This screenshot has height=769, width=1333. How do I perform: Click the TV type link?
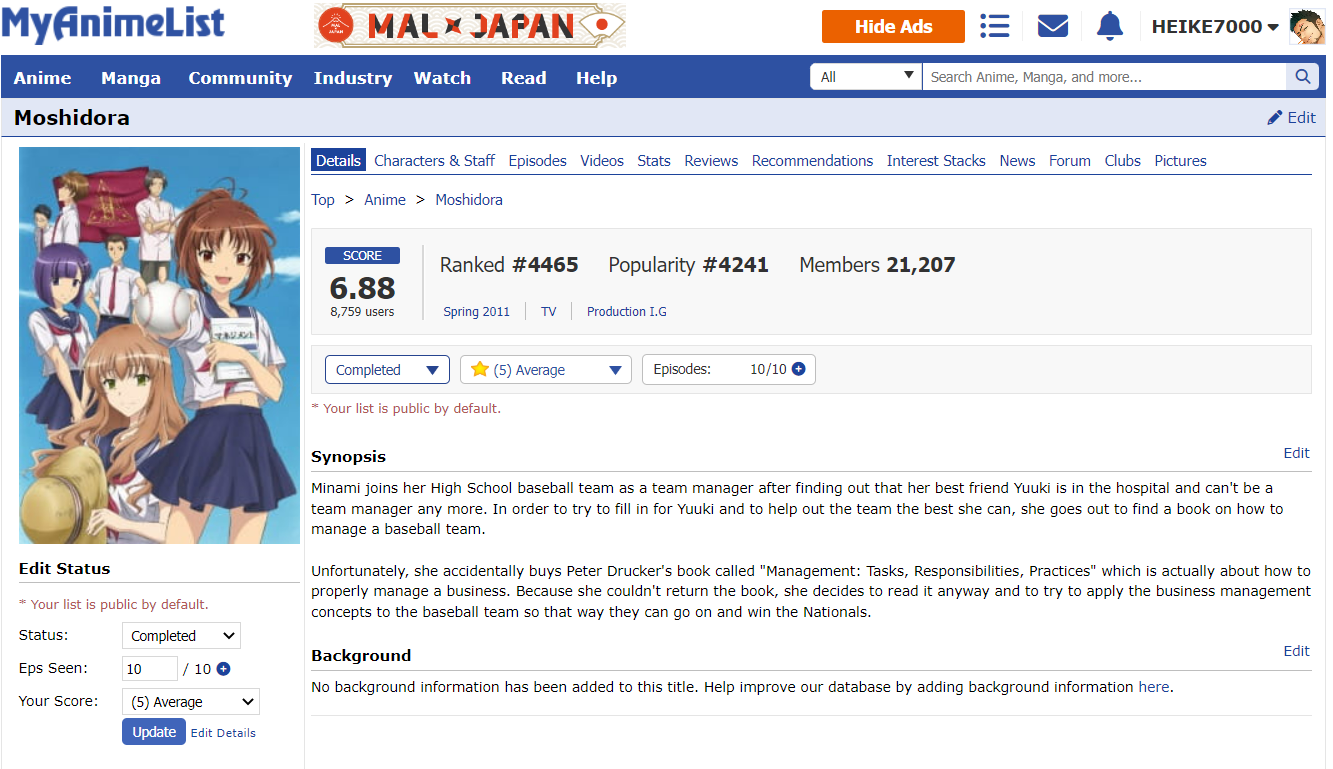click(x=548, y=312)
